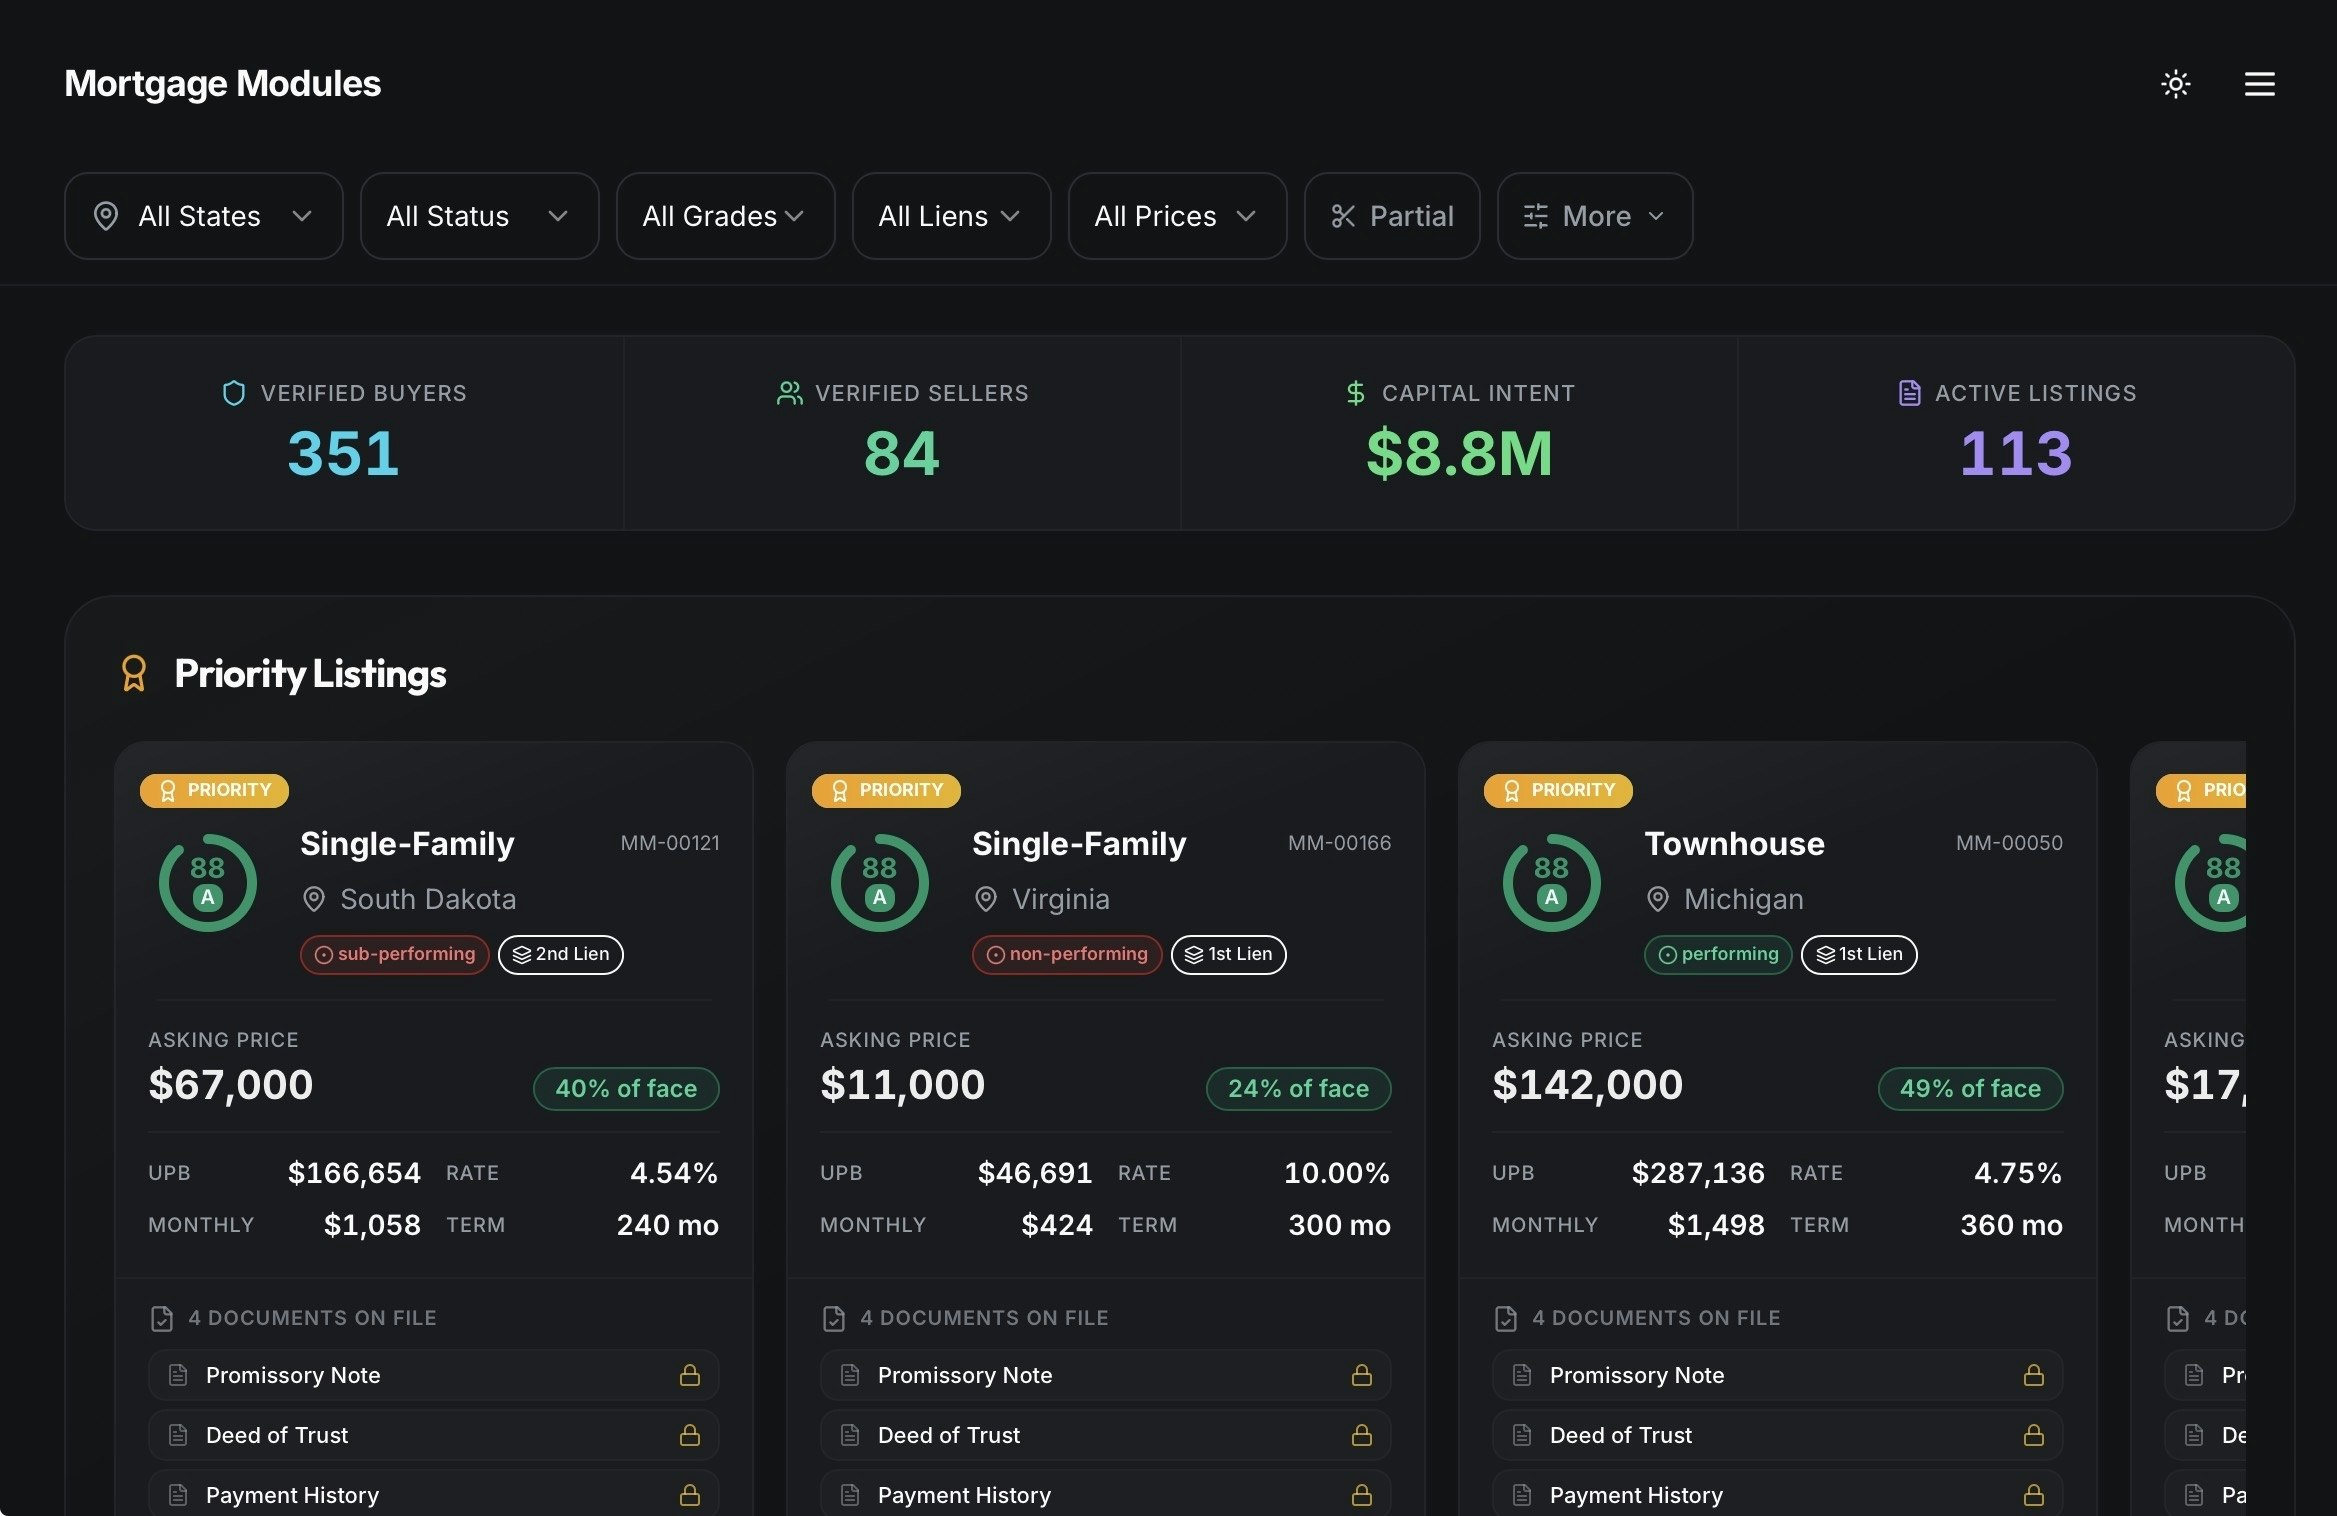Toggle the Partial filter button
The width and height of the screenshot is (2337, 1516).
click(1391, 216)
